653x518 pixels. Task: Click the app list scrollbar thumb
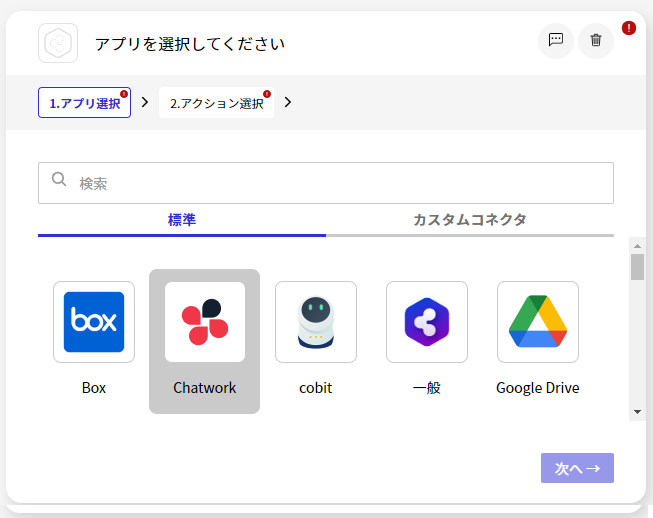(x=637, y=267)
